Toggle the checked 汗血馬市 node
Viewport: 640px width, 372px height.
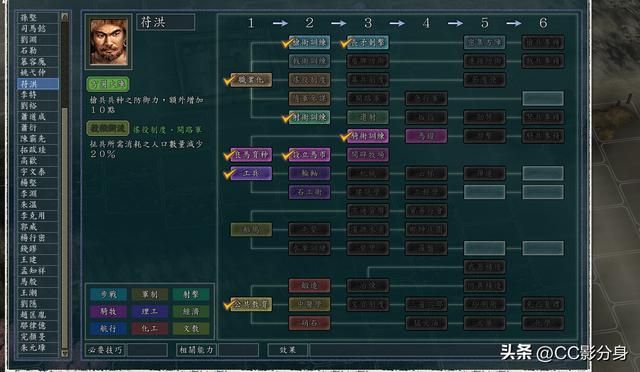(x=309, y=155)
